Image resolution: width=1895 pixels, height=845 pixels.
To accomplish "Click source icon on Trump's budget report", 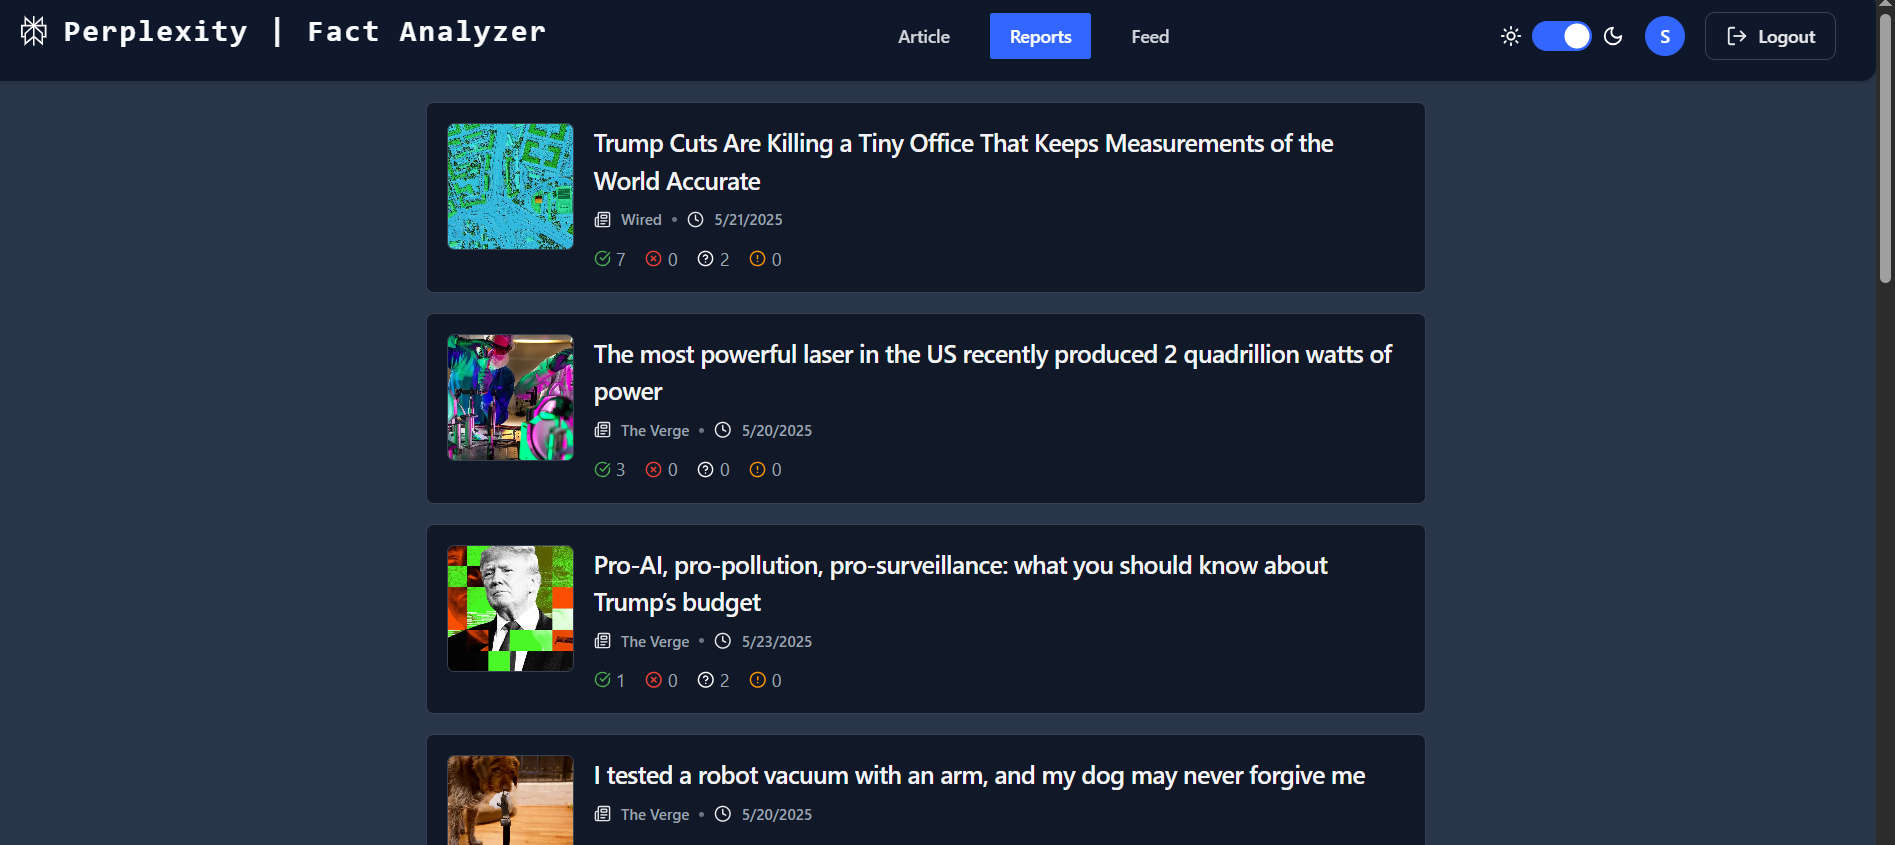I will pyautogui.click(x=603, y=641).
